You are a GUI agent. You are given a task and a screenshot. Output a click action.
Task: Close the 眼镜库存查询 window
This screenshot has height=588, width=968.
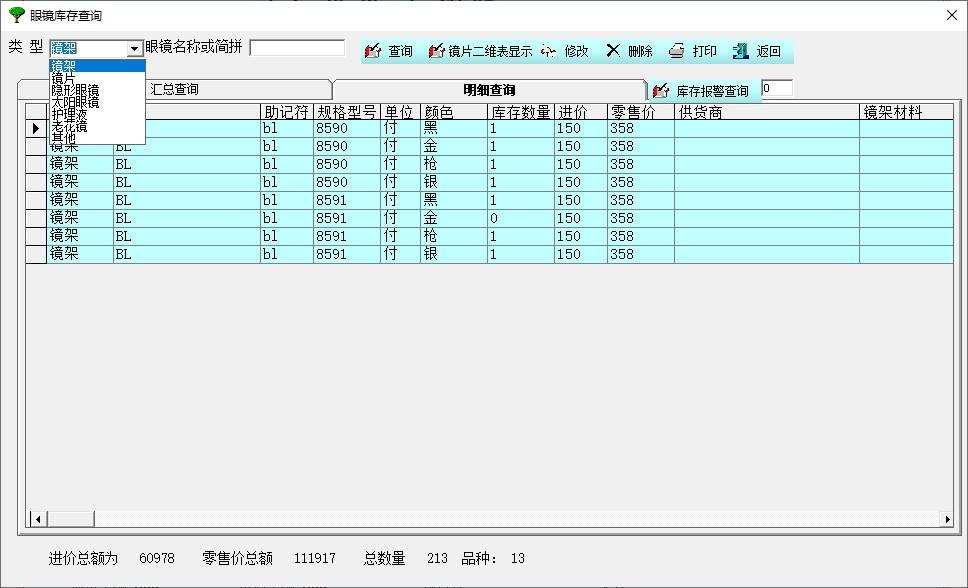click(951, 15)
